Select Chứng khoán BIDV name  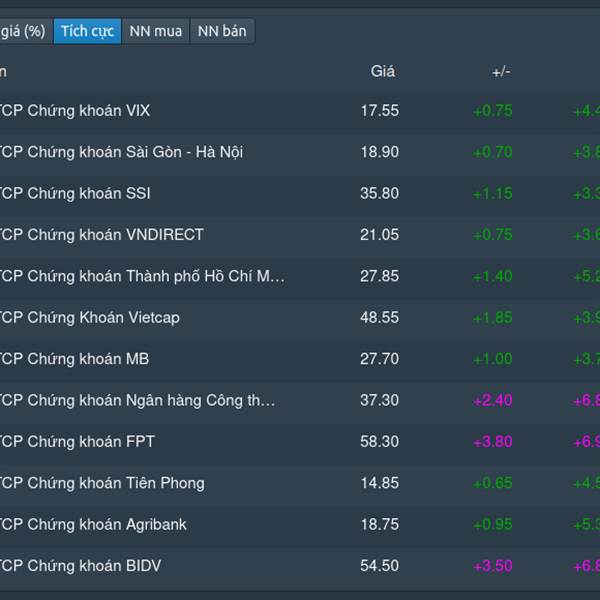click(x=94, y=566)
